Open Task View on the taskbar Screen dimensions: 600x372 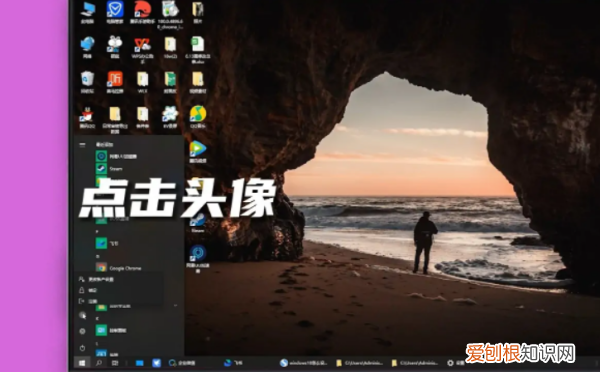point(115,363)
